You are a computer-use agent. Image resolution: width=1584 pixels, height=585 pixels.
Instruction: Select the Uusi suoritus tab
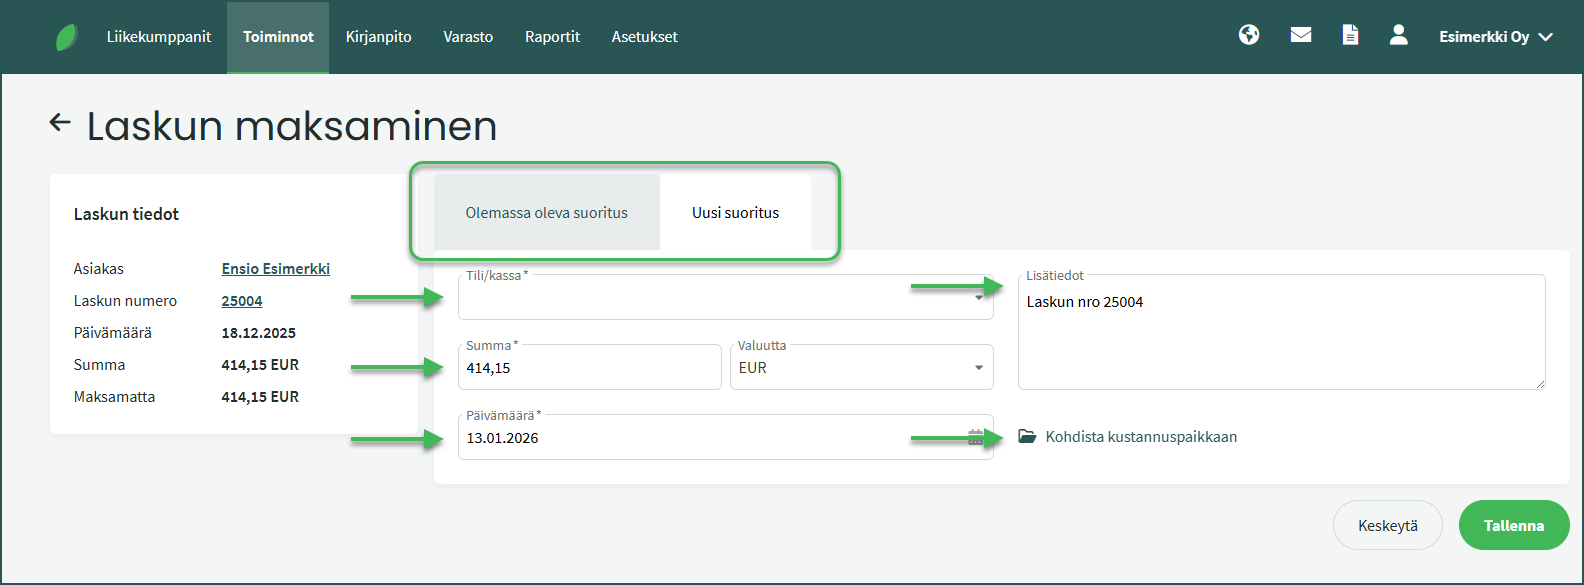[x=735, y=213]
